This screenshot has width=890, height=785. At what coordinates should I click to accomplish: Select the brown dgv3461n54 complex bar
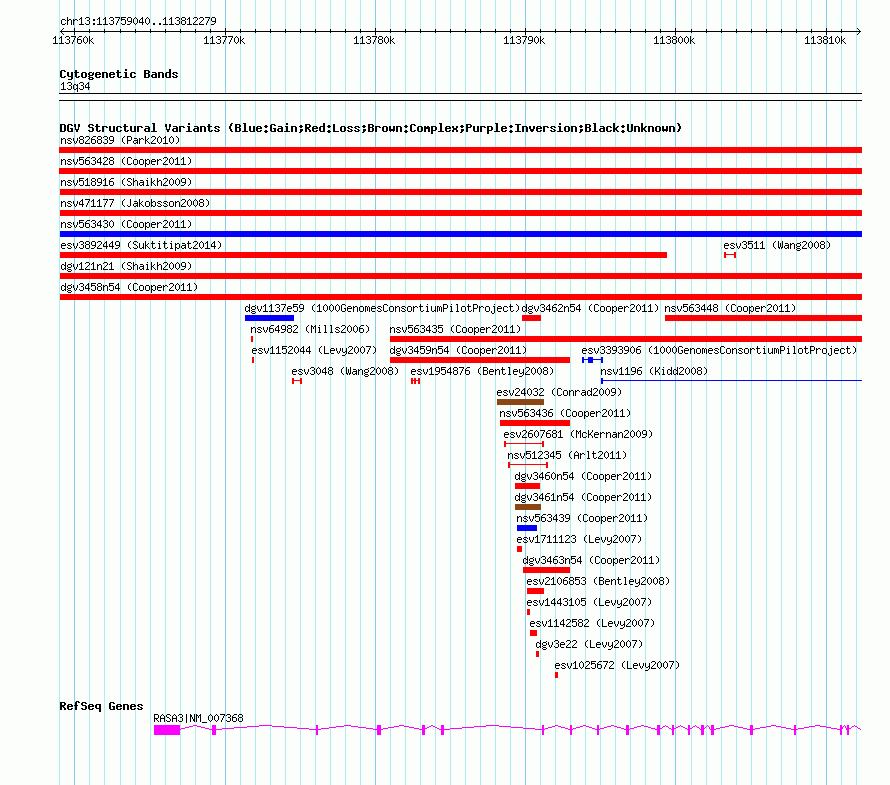[x=527, y=507]
